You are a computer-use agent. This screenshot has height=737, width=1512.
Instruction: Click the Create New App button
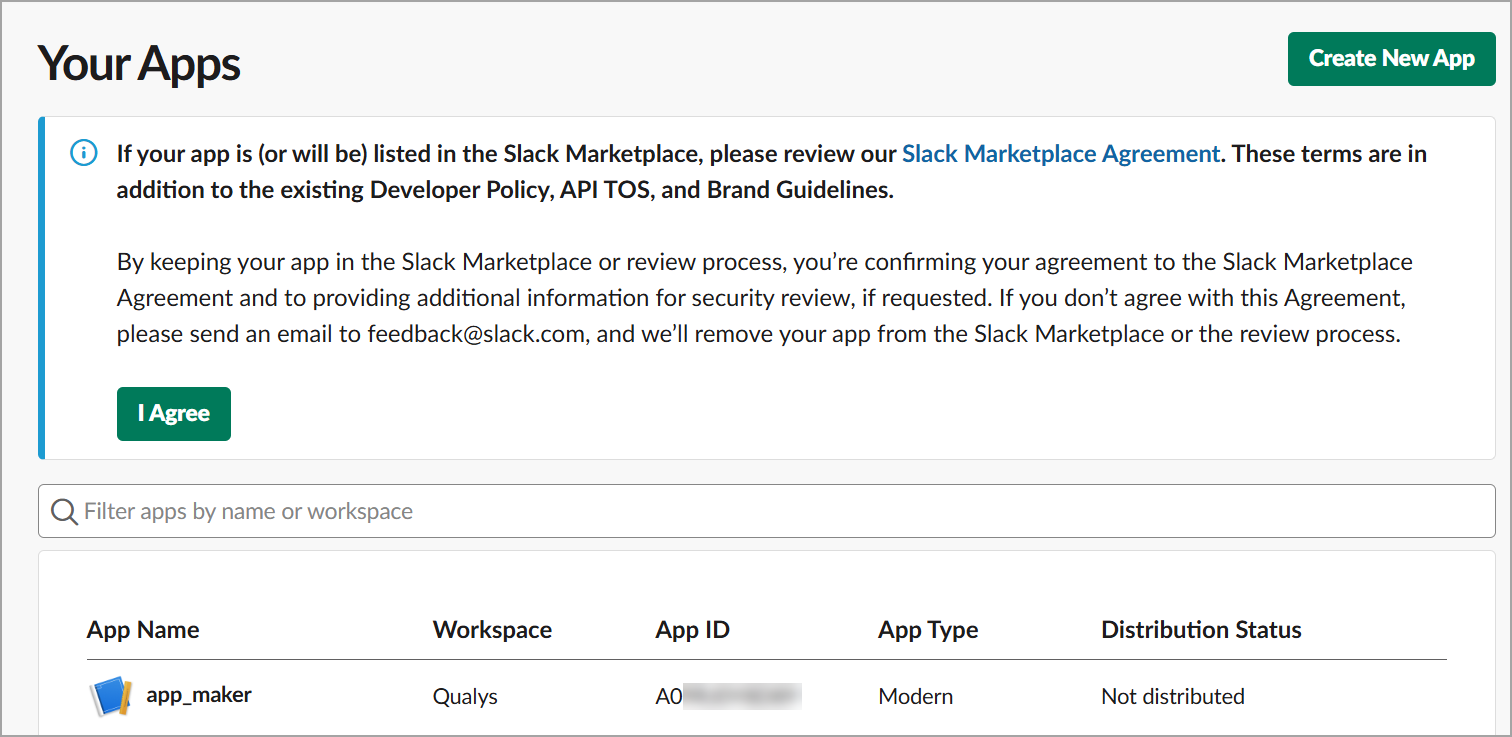pyautogui.click(x=1391, y=59)
